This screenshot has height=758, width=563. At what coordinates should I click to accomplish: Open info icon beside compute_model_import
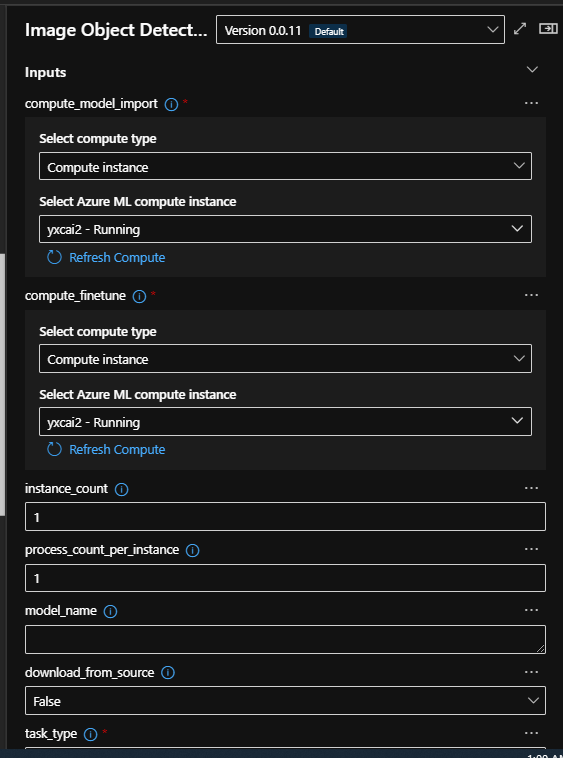coord(171,104)
